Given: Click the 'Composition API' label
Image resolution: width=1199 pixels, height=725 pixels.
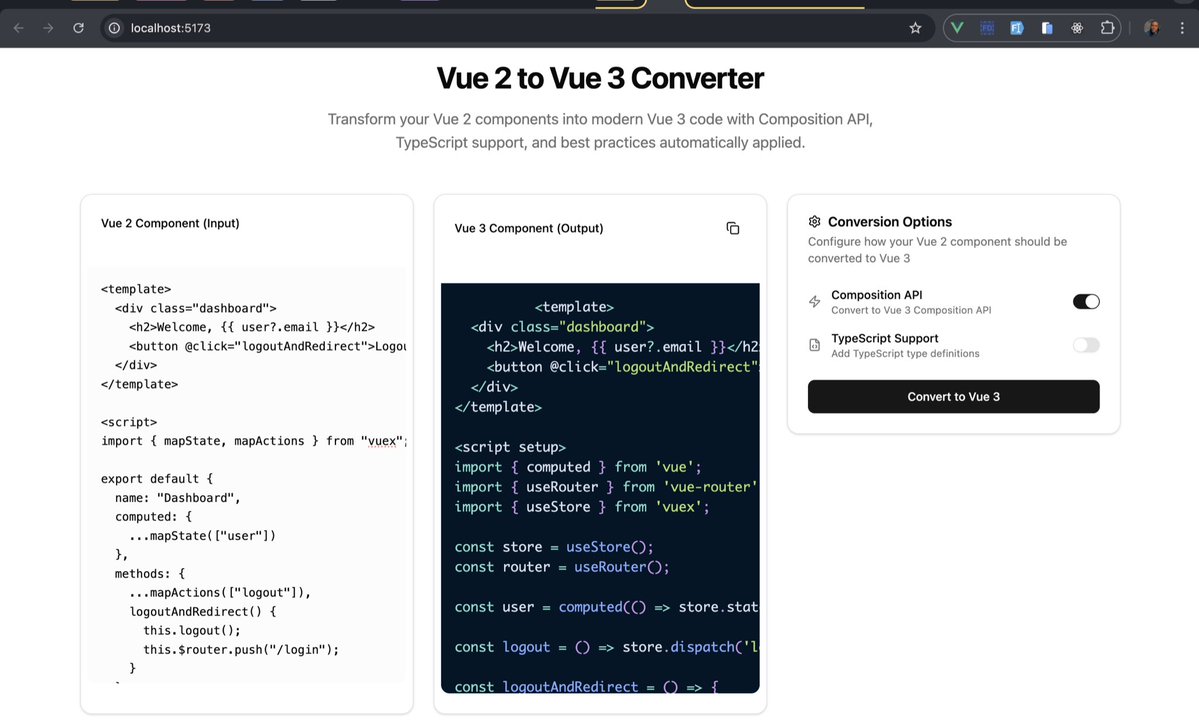Looking at the screenshot, I should point(876,295).
